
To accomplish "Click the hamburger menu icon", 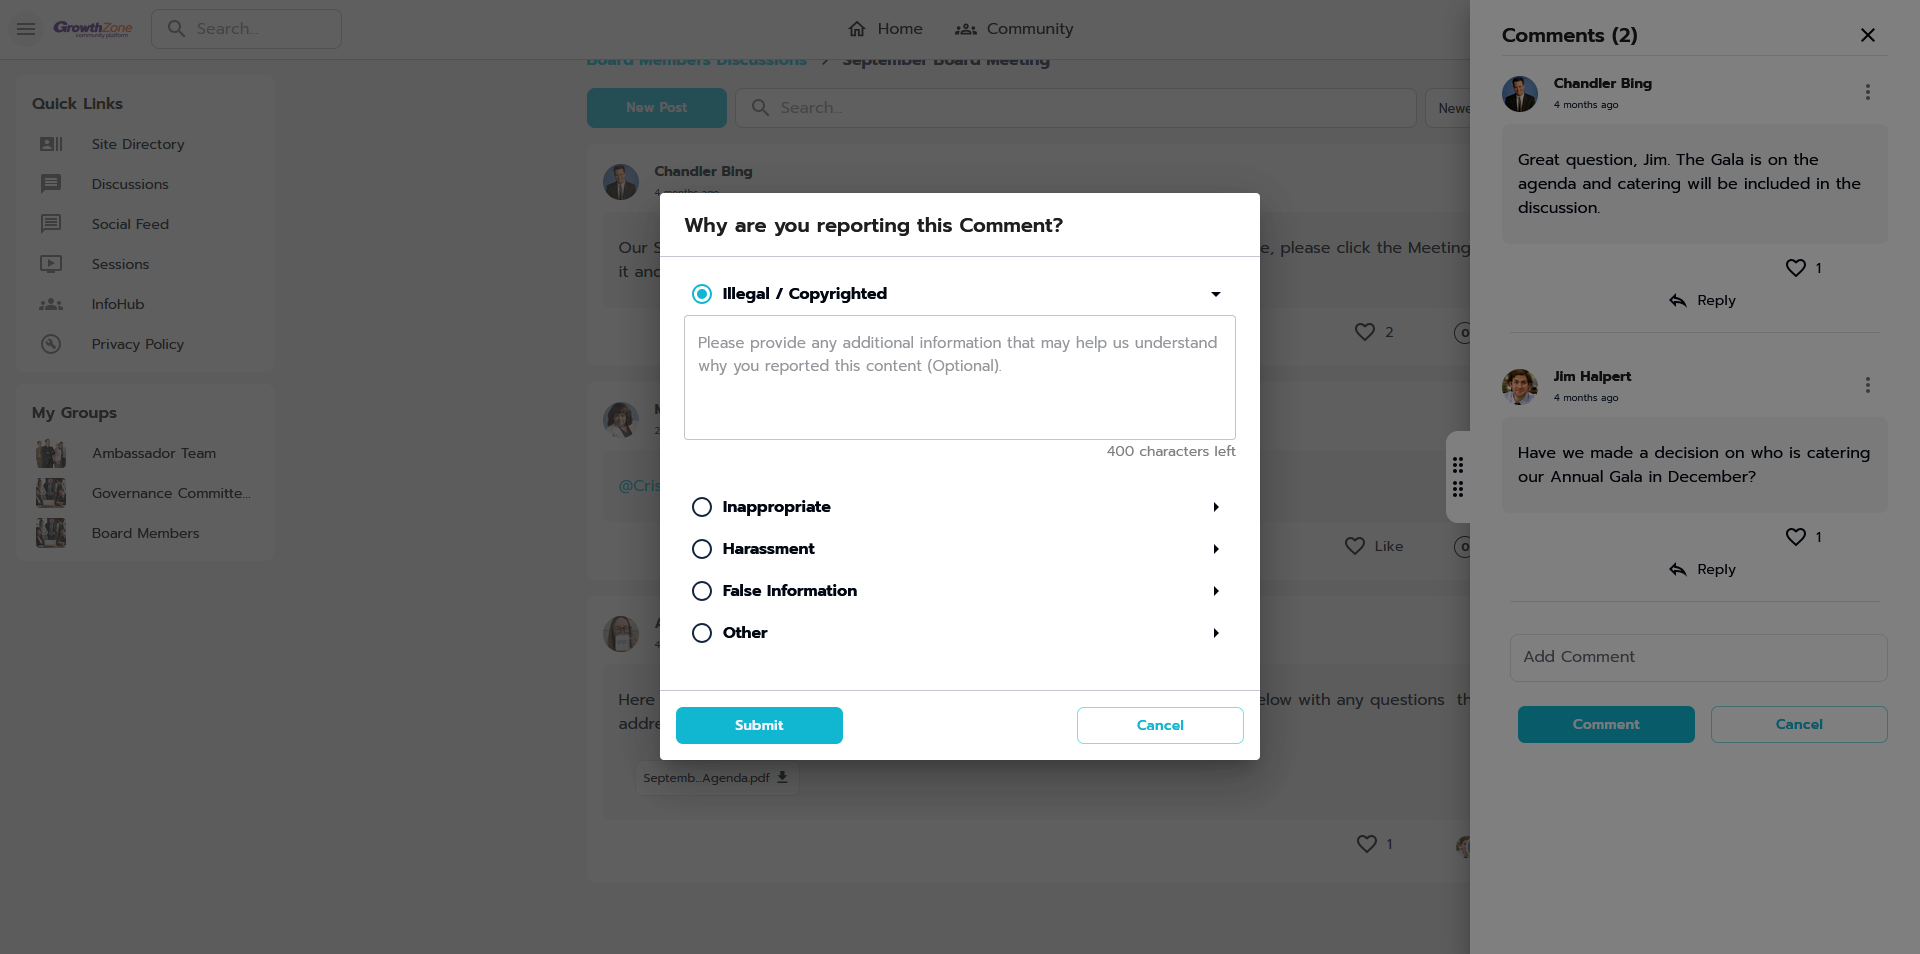I will tap(26, 29).
